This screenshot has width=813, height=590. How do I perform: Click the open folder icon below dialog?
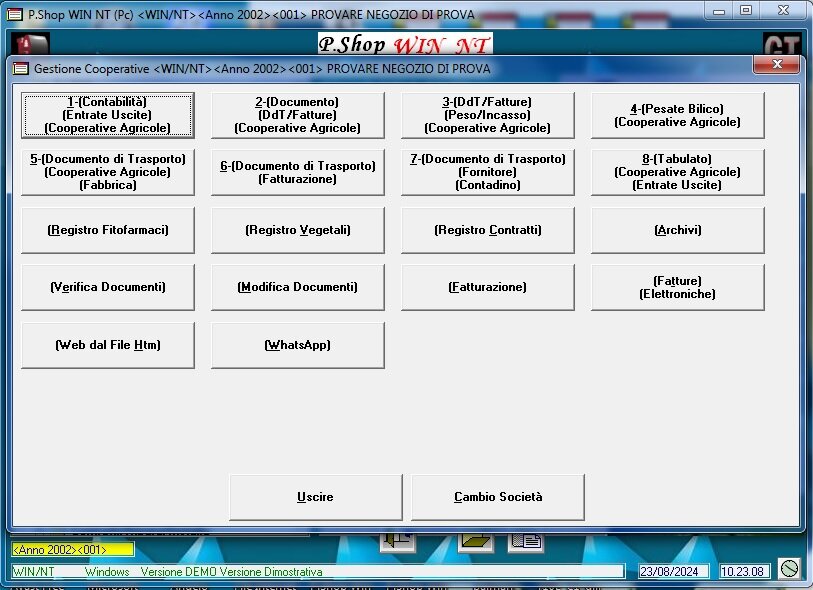(x=476, y=542)
